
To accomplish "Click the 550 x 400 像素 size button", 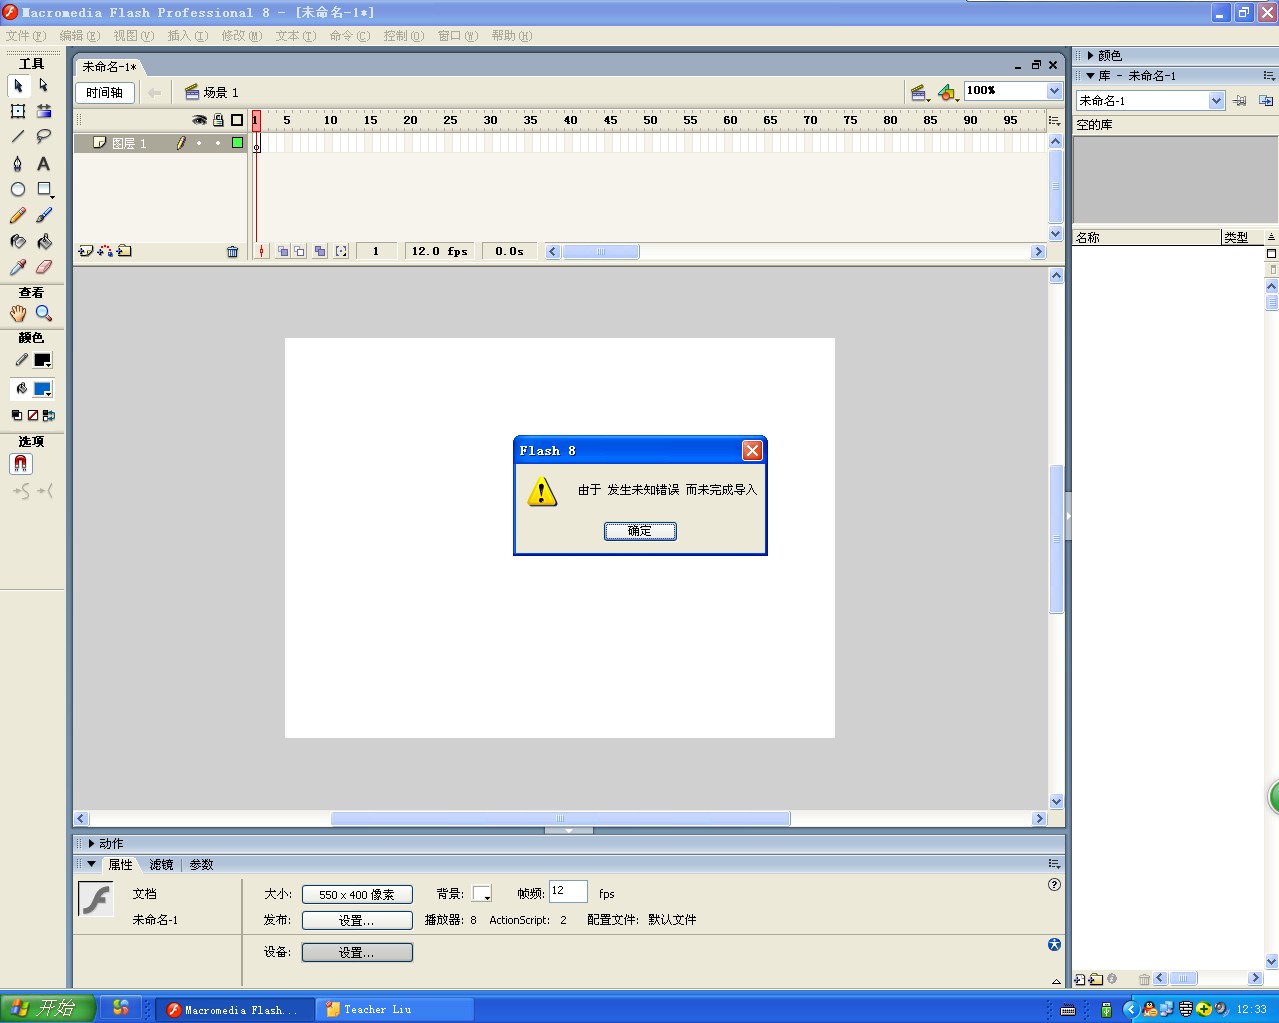I will [x=357, y=893].
